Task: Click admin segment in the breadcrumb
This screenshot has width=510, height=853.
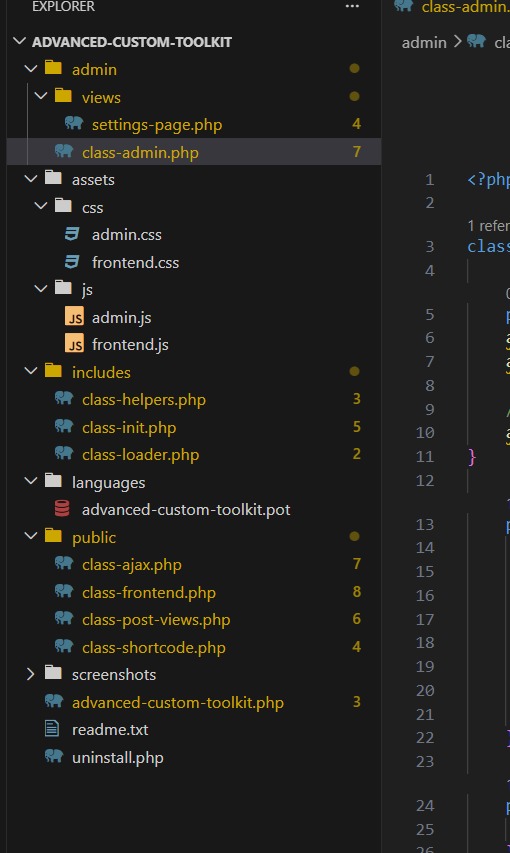Action: click(424, 42)
